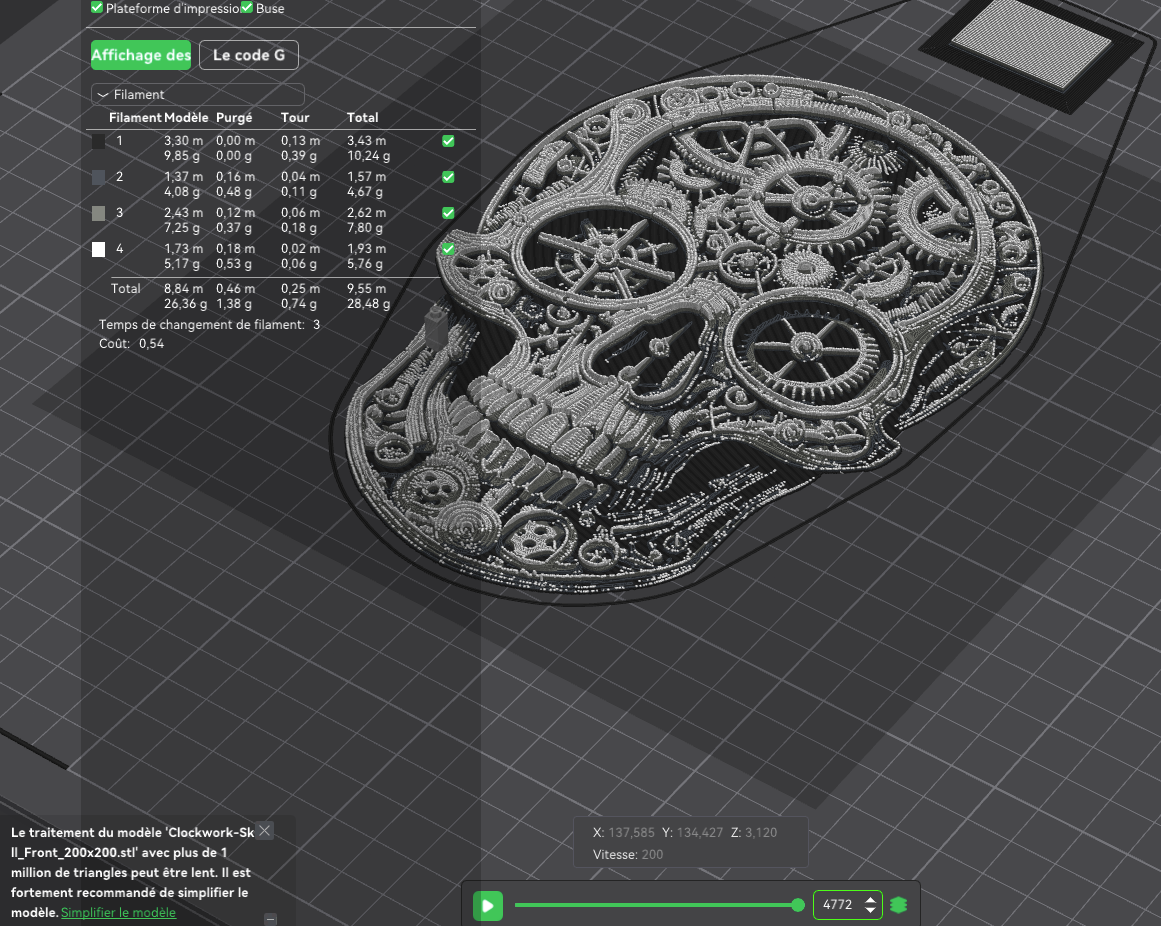Screen dimensions: 1161x926
Task: Collapse the notification with the minus icon
Action: (x=271, y=919)
